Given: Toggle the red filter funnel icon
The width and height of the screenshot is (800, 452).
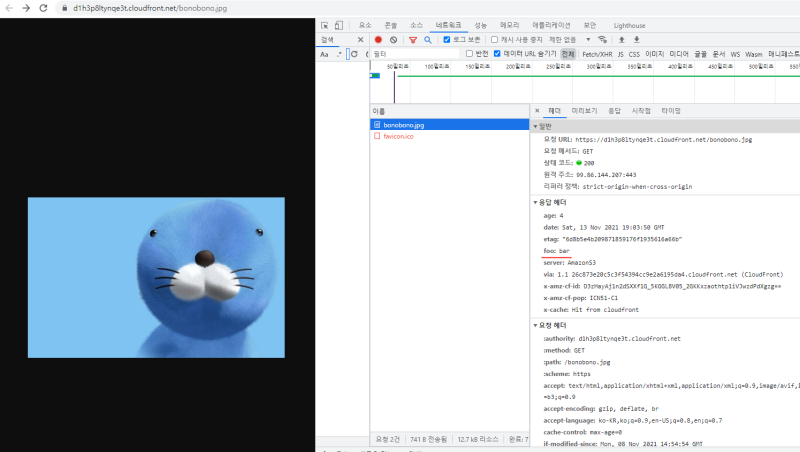Looking at the screenshot, I should [x=412, y=40].
